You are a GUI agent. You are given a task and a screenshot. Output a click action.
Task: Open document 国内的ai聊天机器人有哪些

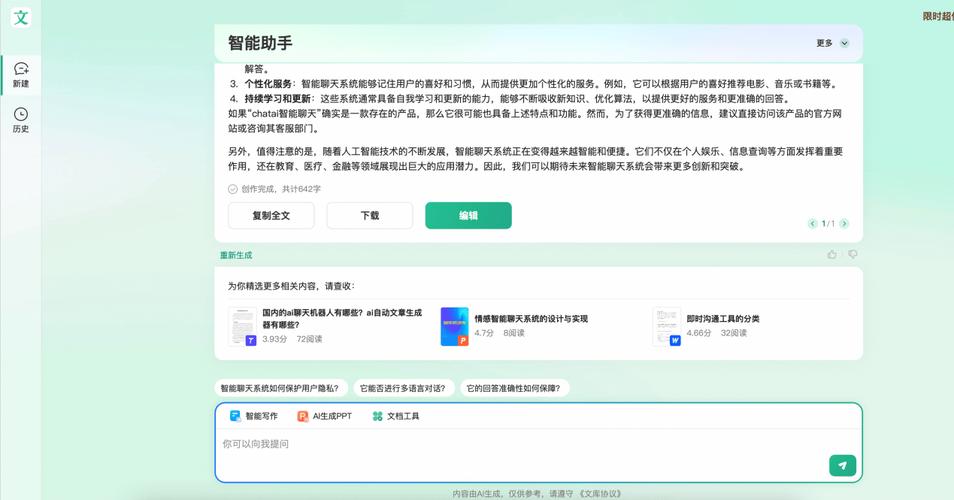tap(342, 318)
